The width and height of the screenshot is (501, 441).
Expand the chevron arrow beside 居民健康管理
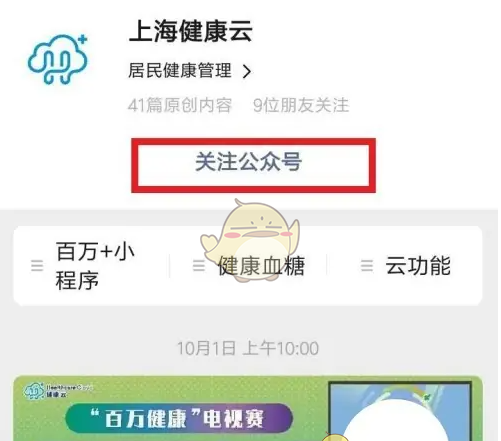click(247, 71)
